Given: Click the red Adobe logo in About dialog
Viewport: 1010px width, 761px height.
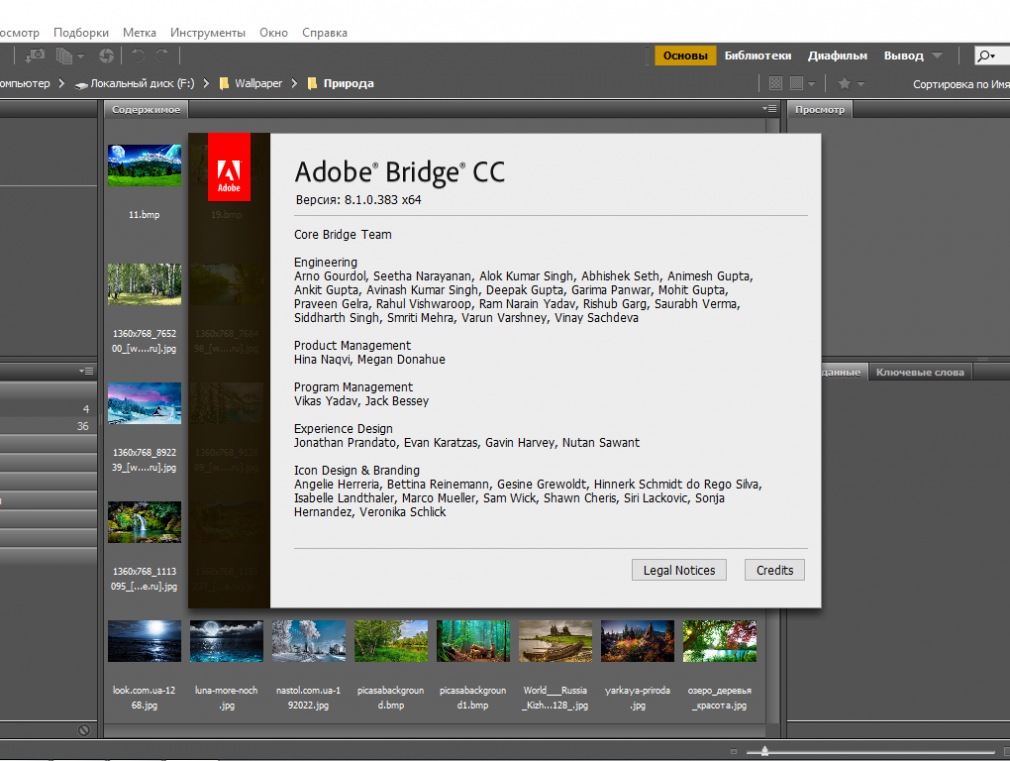Looking at the screenshot, I should coord(229,168).
